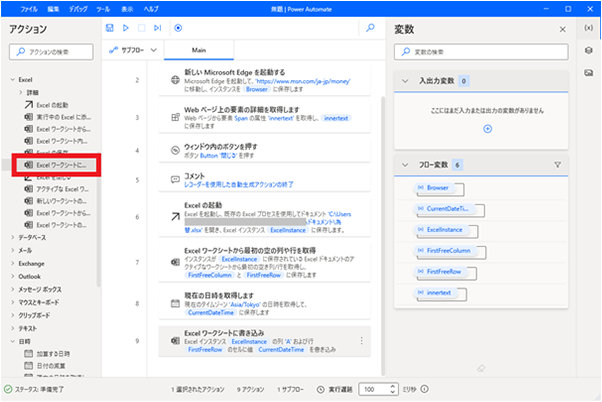Viewport: 602px width, 402px height.
Task: Increase the 実行遅延 stepper value
Action: tap(392, 386)
